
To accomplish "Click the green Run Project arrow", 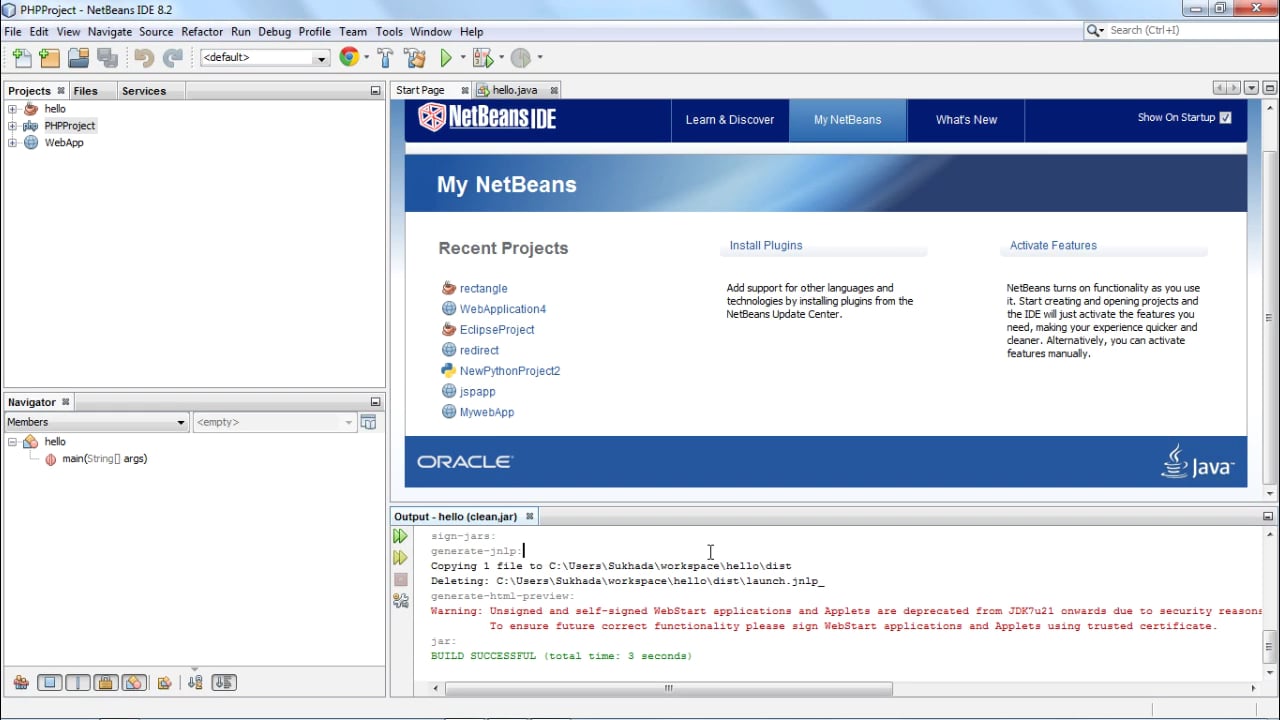I will point(446,58).
